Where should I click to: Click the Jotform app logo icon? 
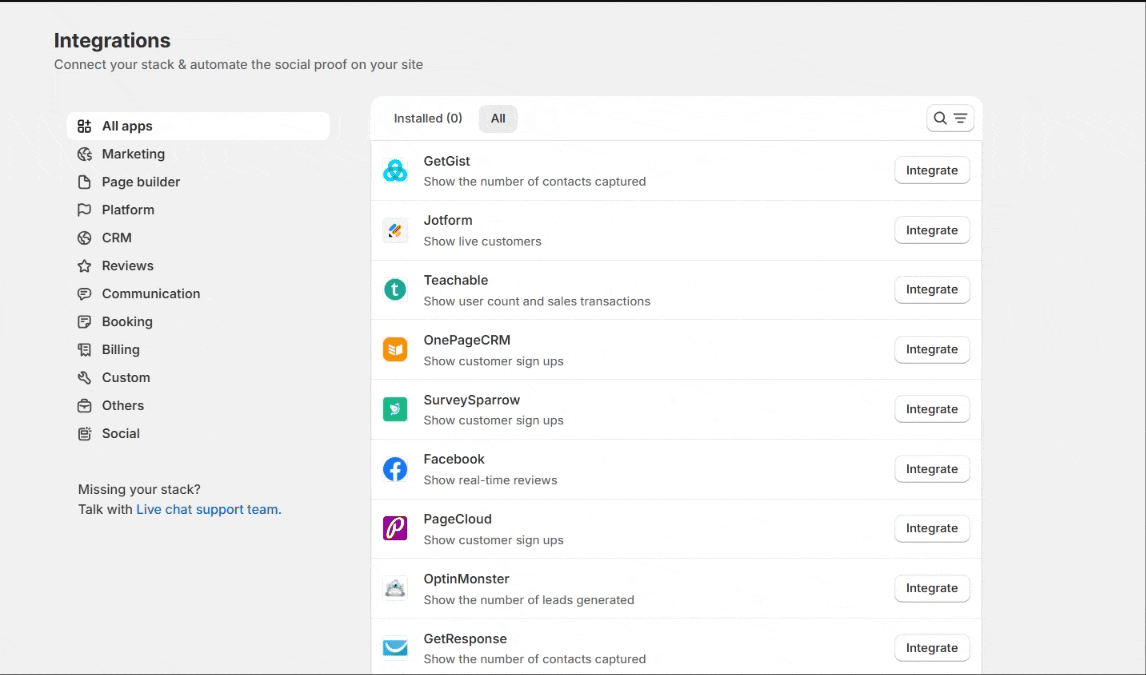pos(395,230)
